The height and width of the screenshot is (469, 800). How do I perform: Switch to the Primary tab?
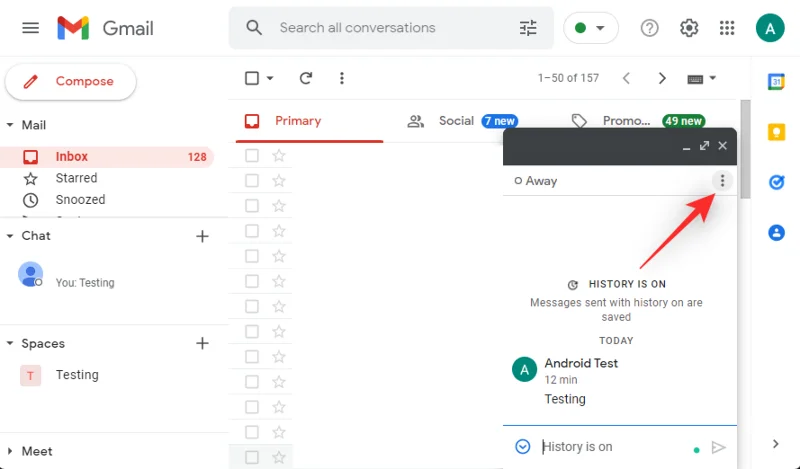click(309, 121)
